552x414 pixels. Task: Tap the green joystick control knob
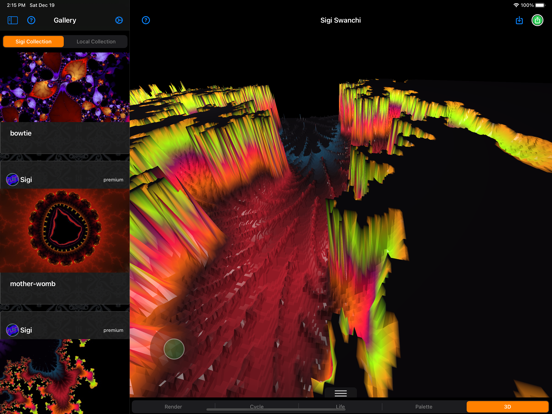tap(174, 349)
